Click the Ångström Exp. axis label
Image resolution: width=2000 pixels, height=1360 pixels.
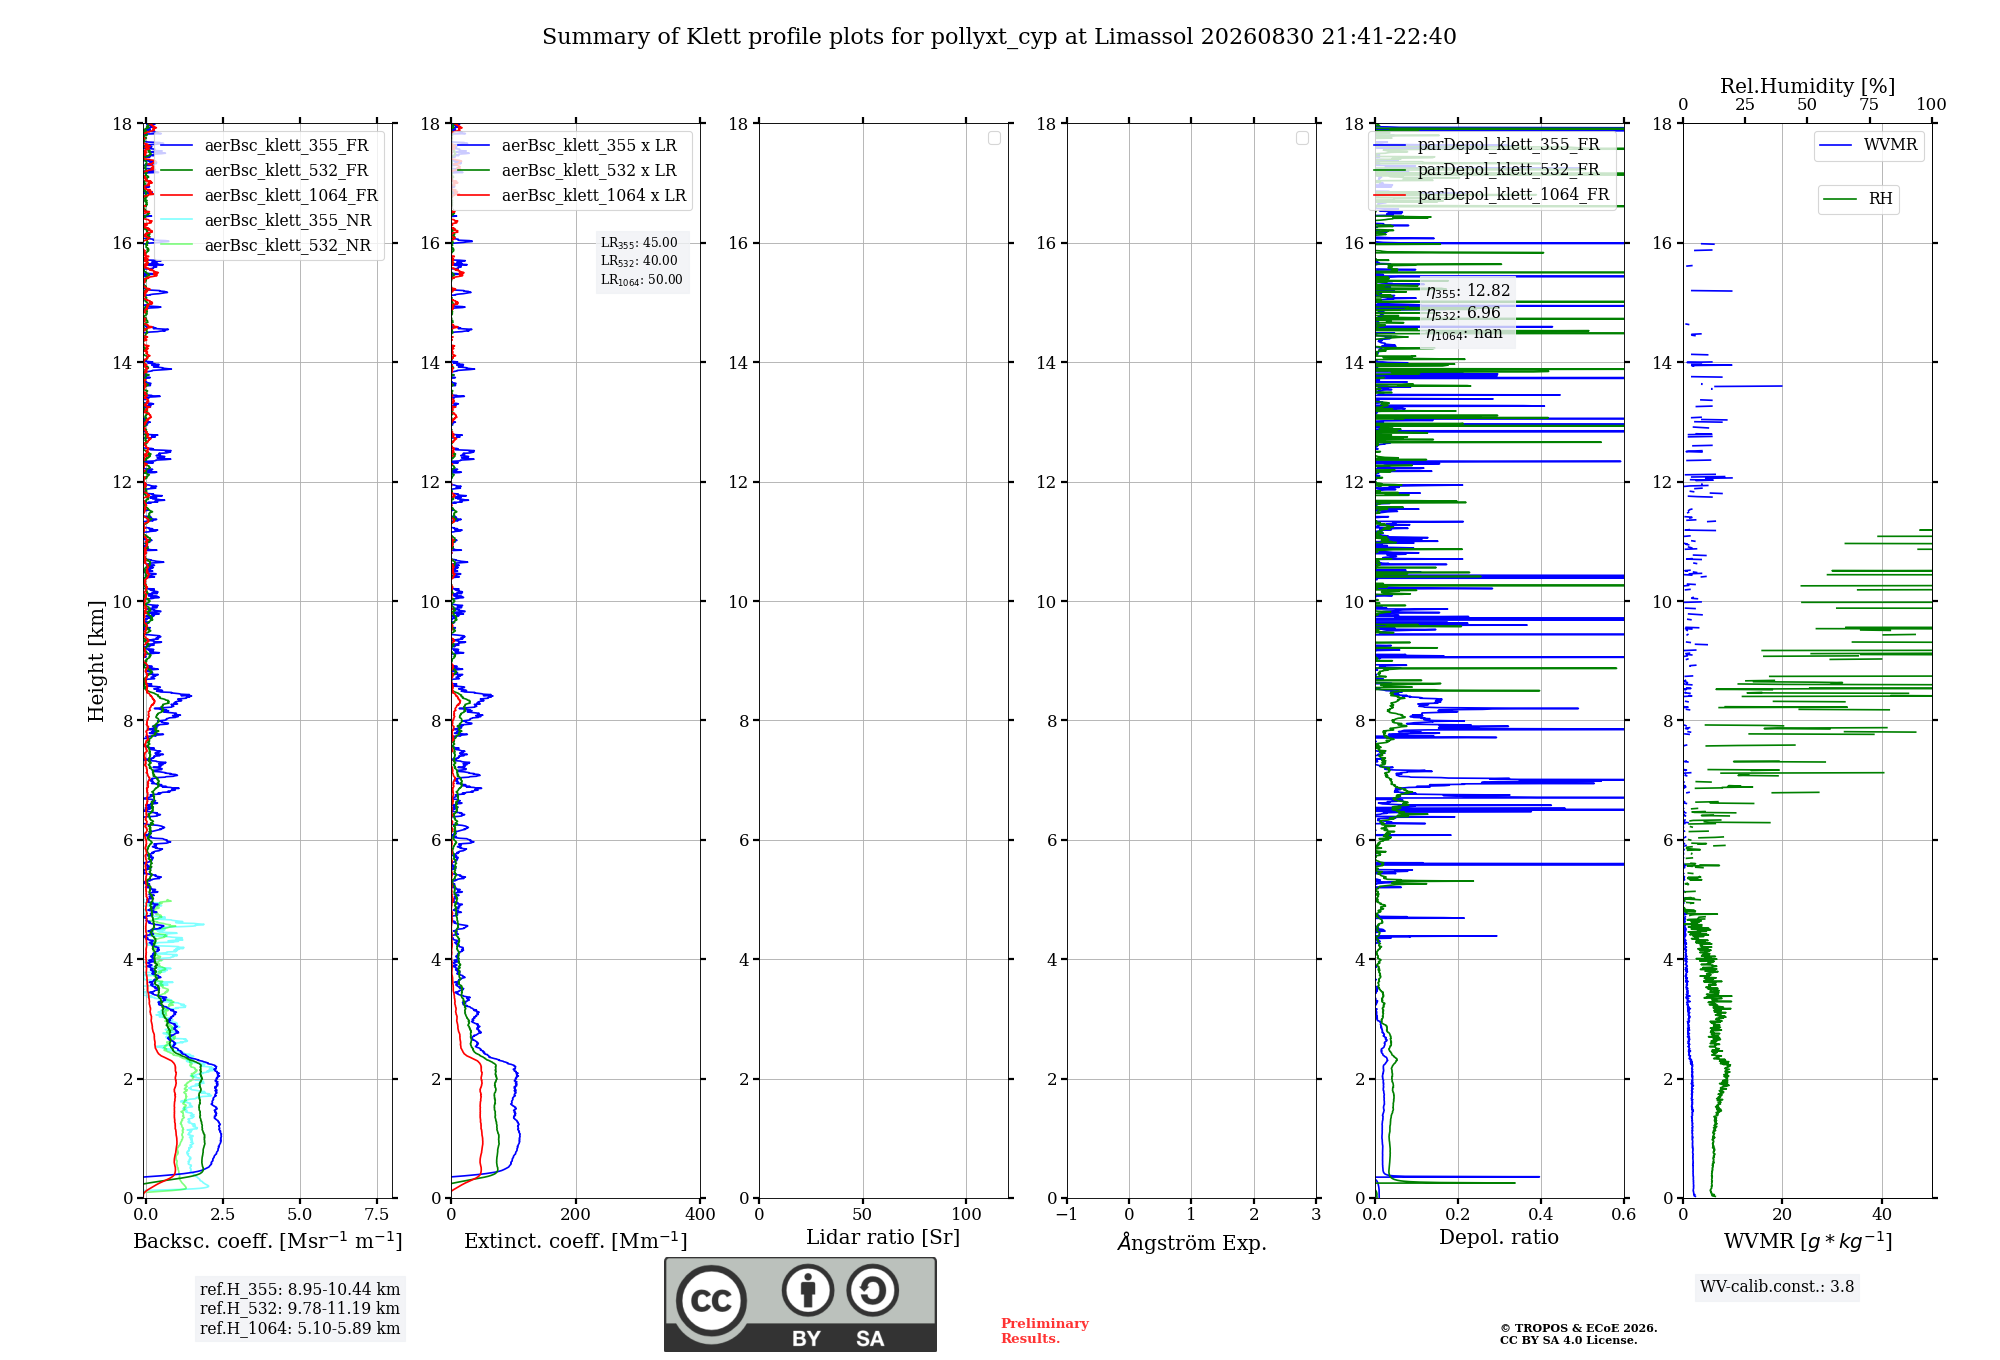pos(1192,1242)
